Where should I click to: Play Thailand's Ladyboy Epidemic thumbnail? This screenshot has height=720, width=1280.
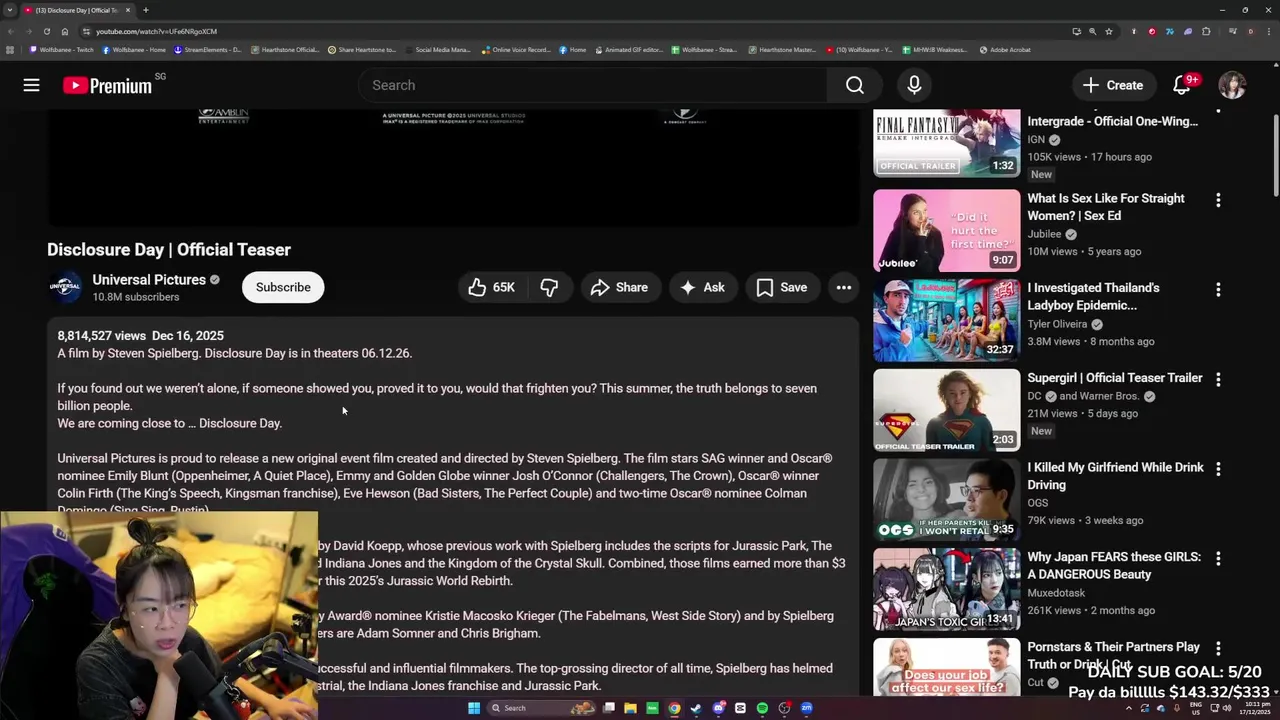click(946, 320)
